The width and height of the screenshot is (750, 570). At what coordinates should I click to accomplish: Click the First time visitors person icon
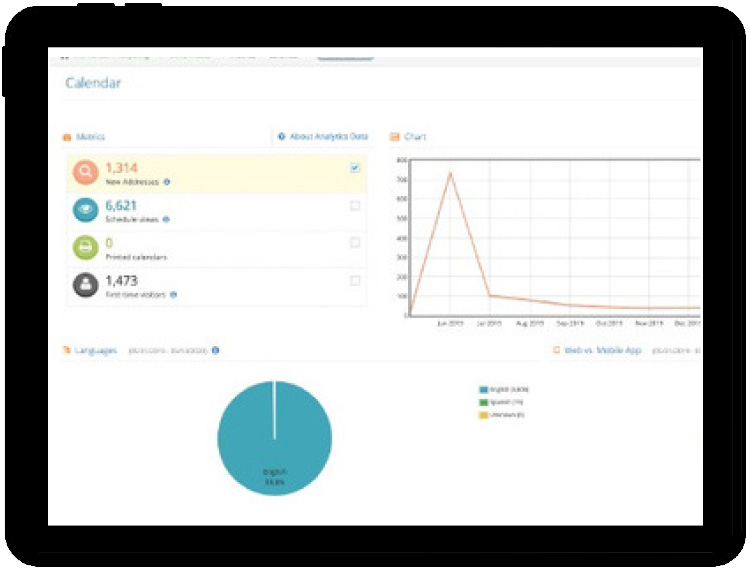tap(85, 284)
